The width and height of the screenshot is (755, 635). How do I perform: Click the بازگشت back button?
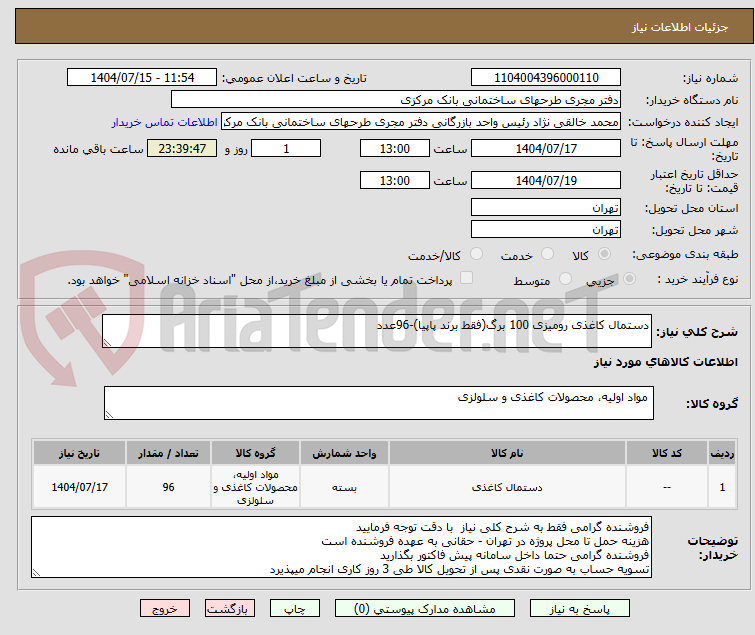click(230, 609)
